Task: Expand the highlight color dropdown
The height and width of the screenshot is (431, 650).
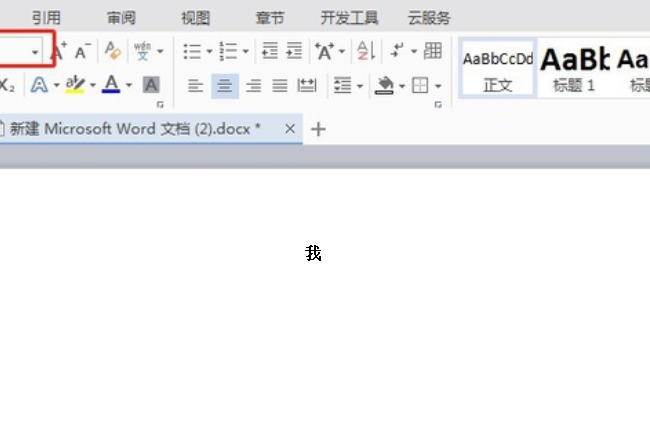Action: point(93,86)
